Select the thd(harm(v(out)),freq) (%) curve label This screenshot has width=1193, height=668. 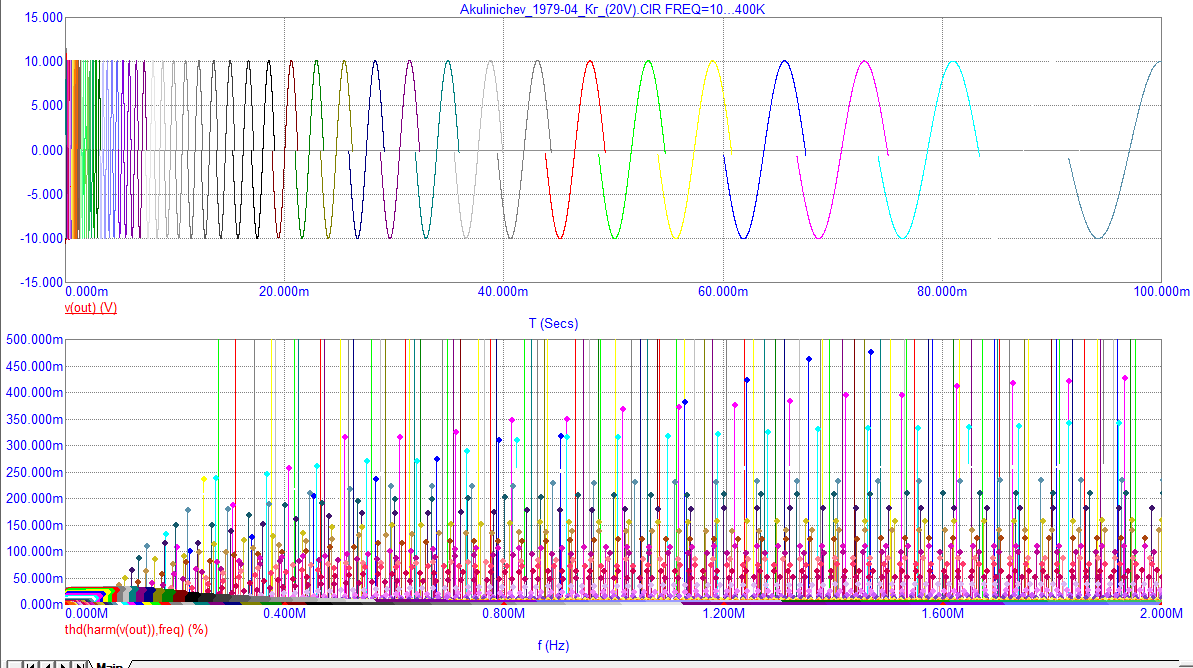pos(136,629)
